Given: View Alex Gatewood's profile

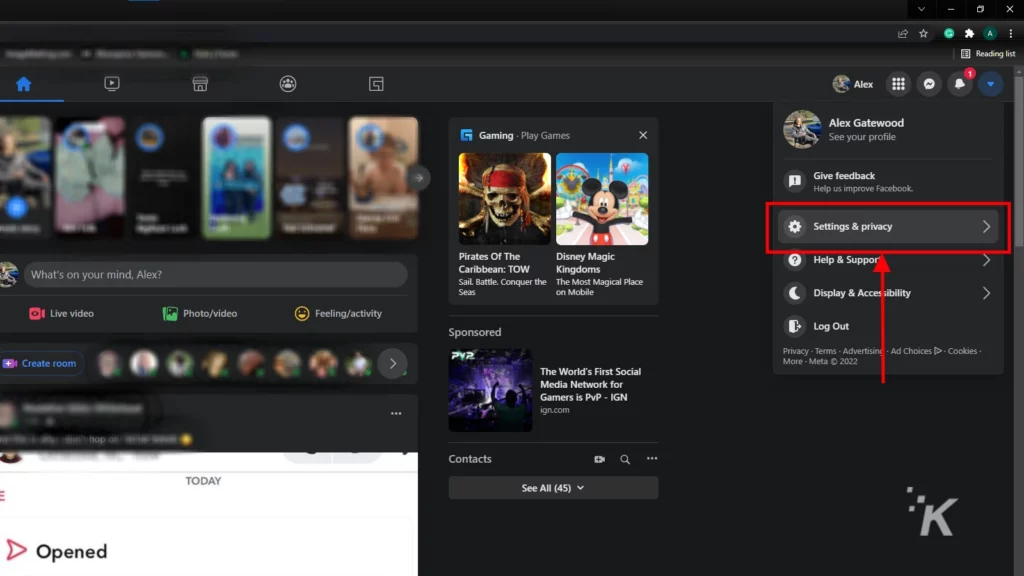Looking at the screenshot, I should (888, 129).
